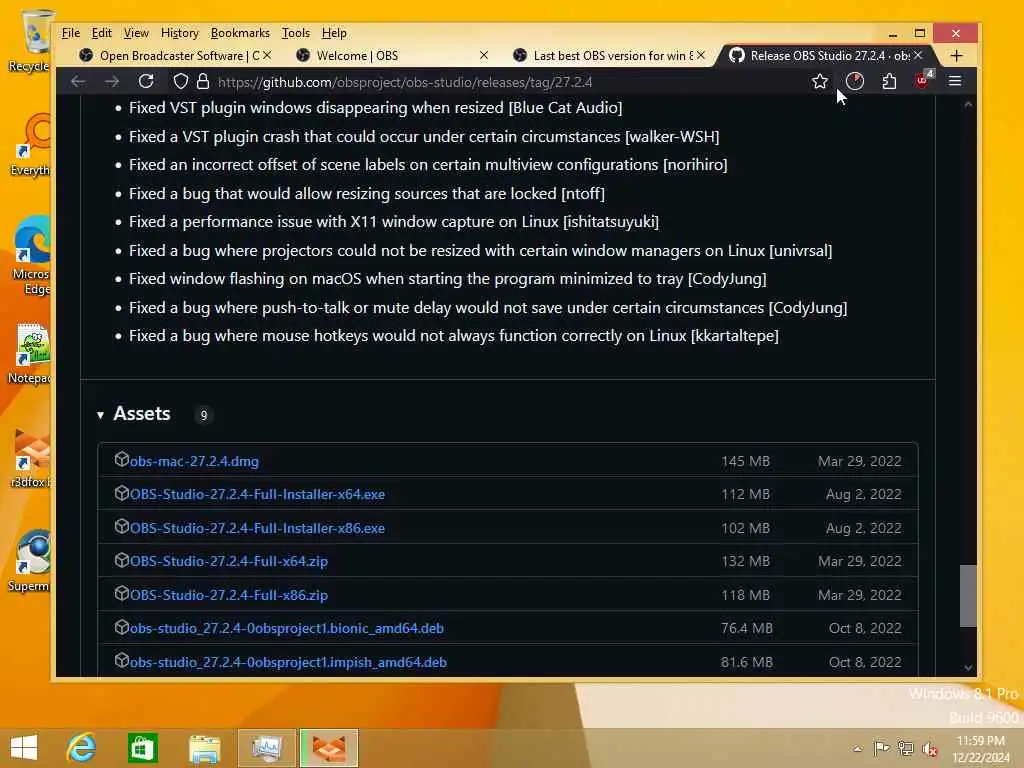Image resolution: width=1024 pixels, height=768 pixels.
Task: Open the circular red-needle toolbar icon
Action: click(x=854, y=82)
